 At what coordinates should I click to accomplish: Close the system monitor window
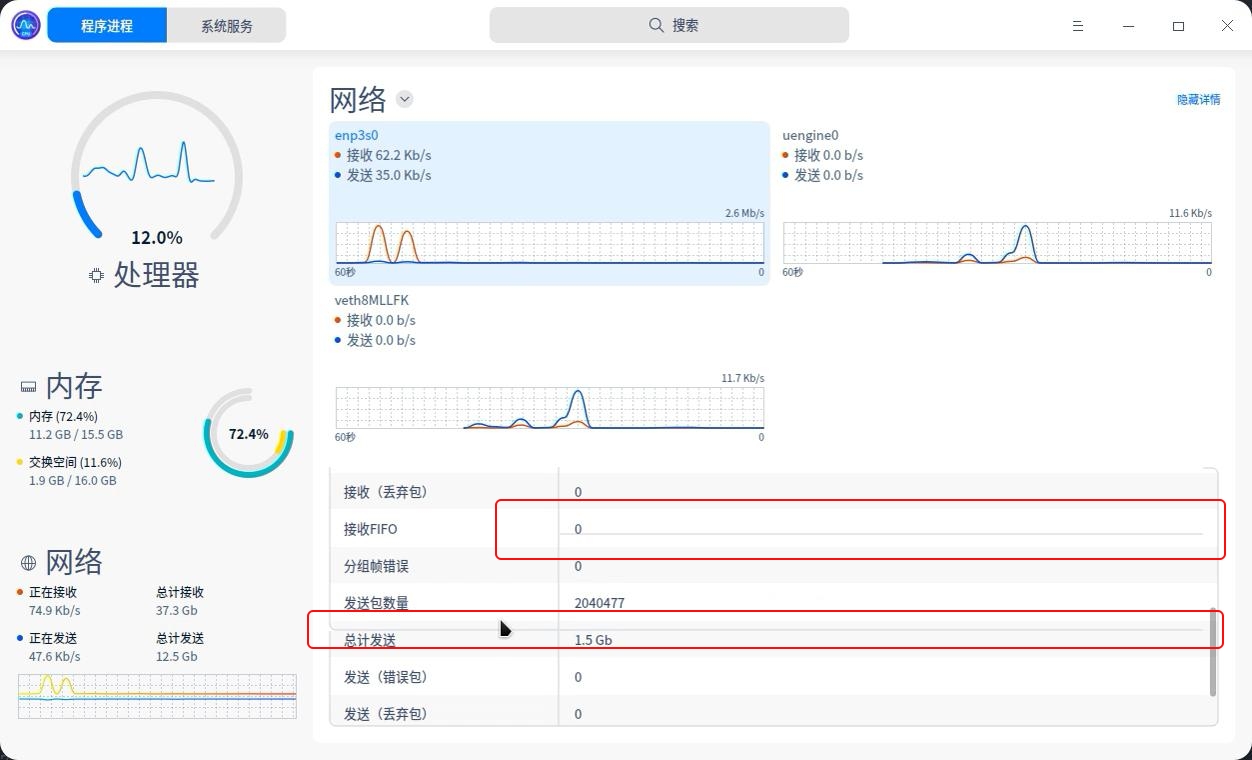tap(1227, 26)
